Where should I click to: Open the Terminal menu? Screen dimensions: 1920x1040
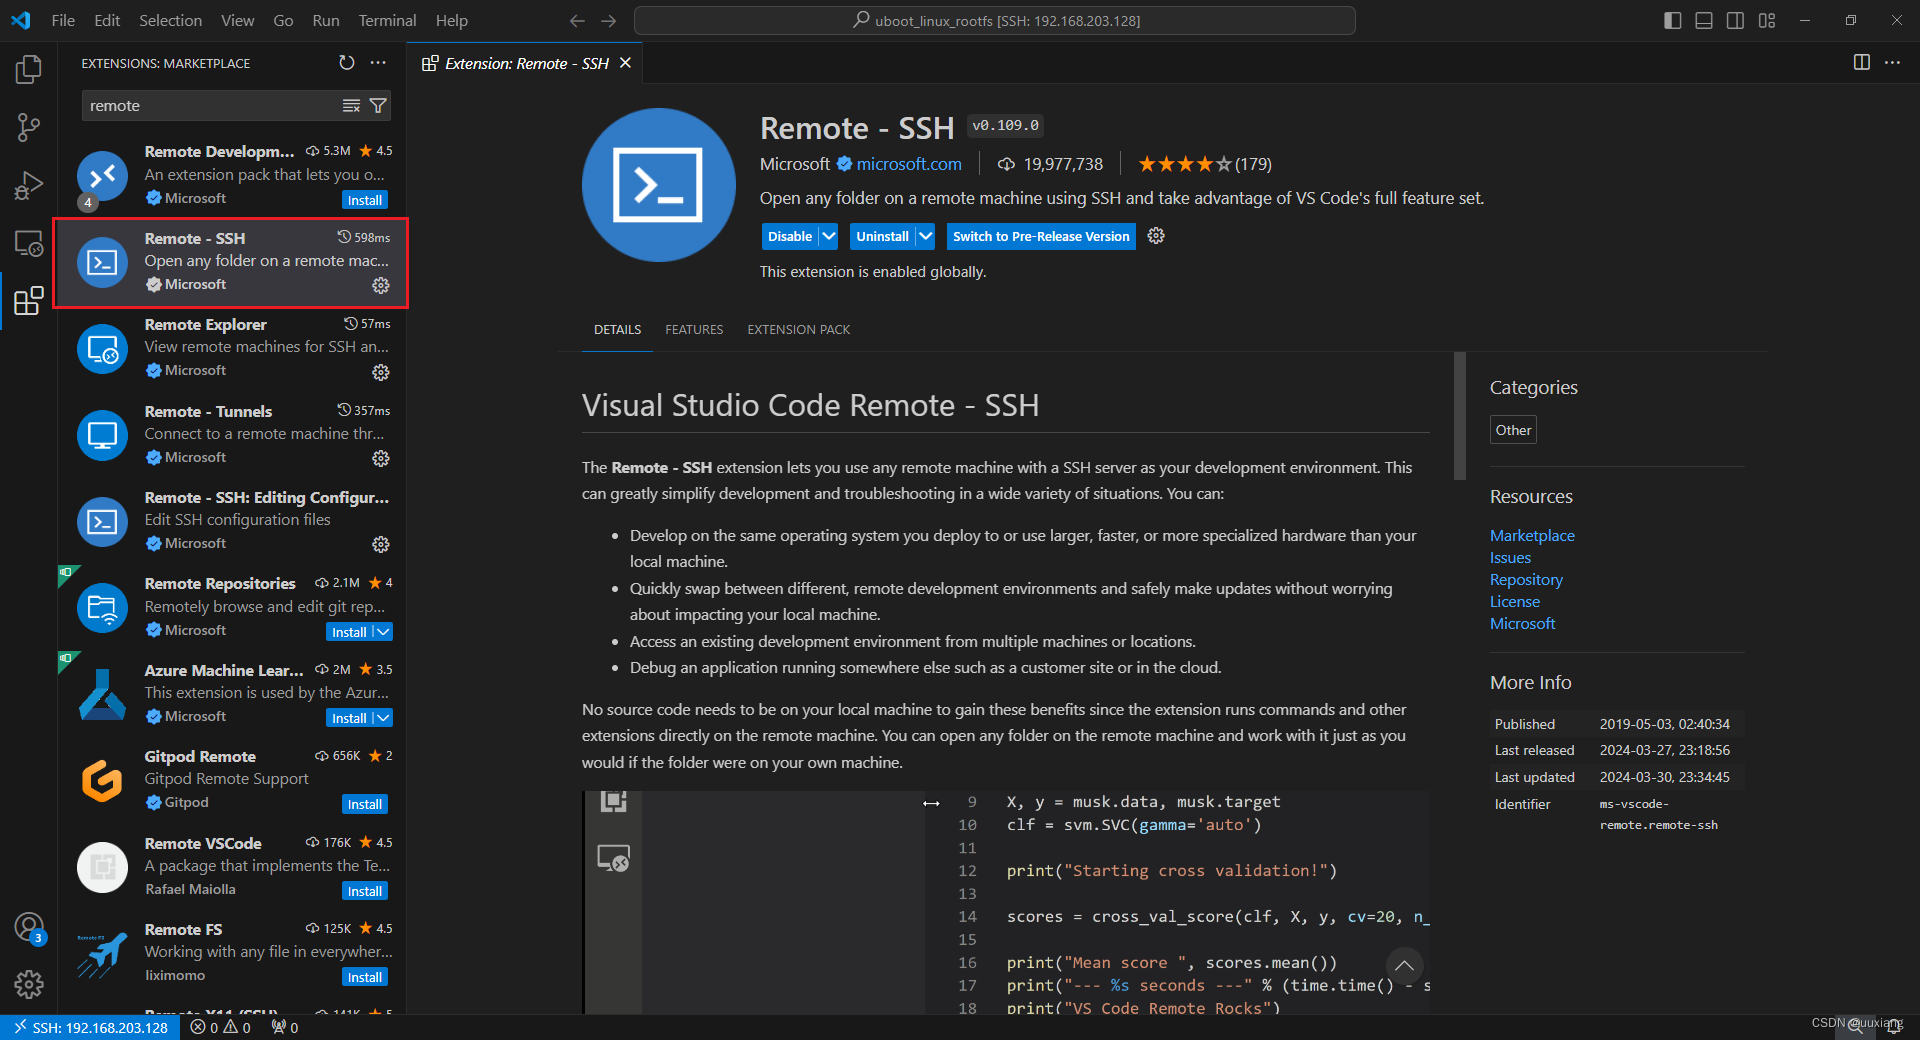(386, 20)
